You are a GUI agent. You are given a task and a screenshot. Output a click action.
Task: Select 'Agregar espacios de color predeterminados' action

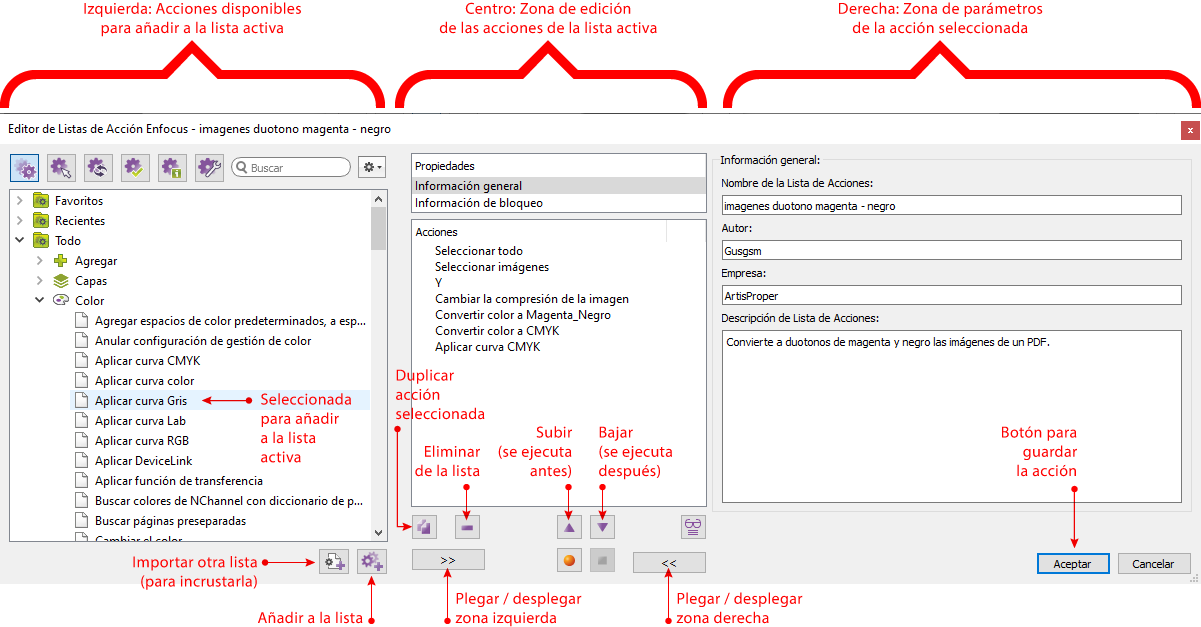pyautogui.click(x=231, y=321)
